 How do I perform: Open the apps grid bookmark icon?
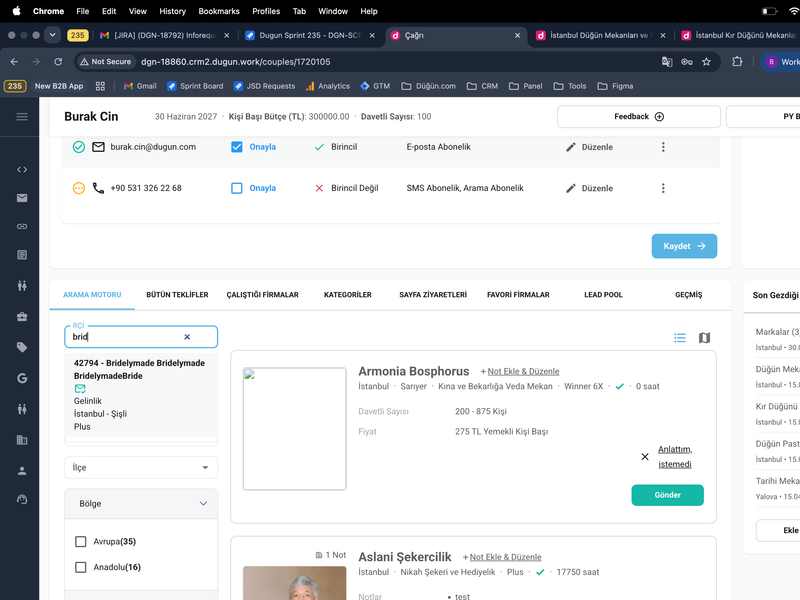100,86
